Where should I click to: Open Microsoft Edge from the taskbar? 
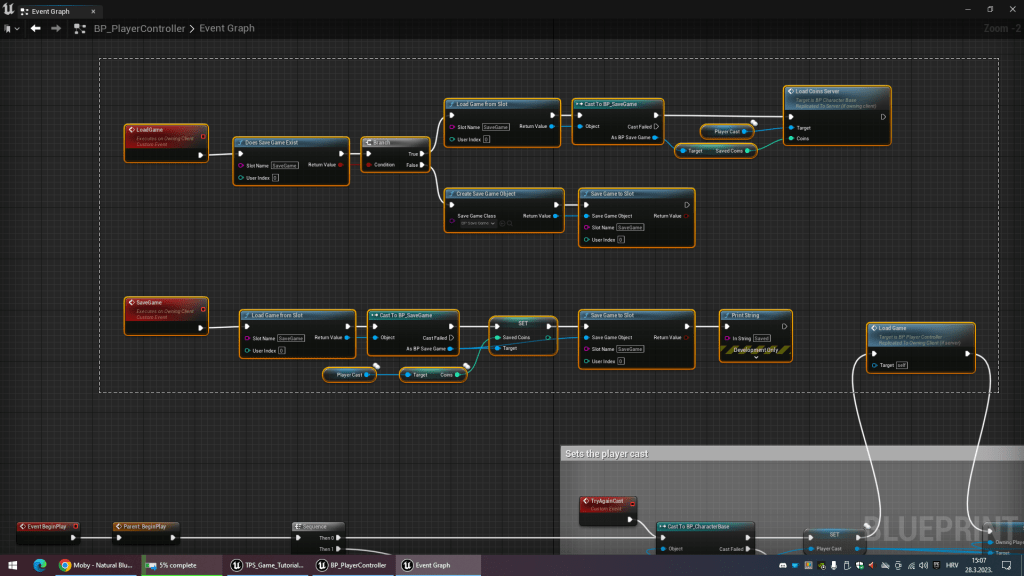[41, 565]
